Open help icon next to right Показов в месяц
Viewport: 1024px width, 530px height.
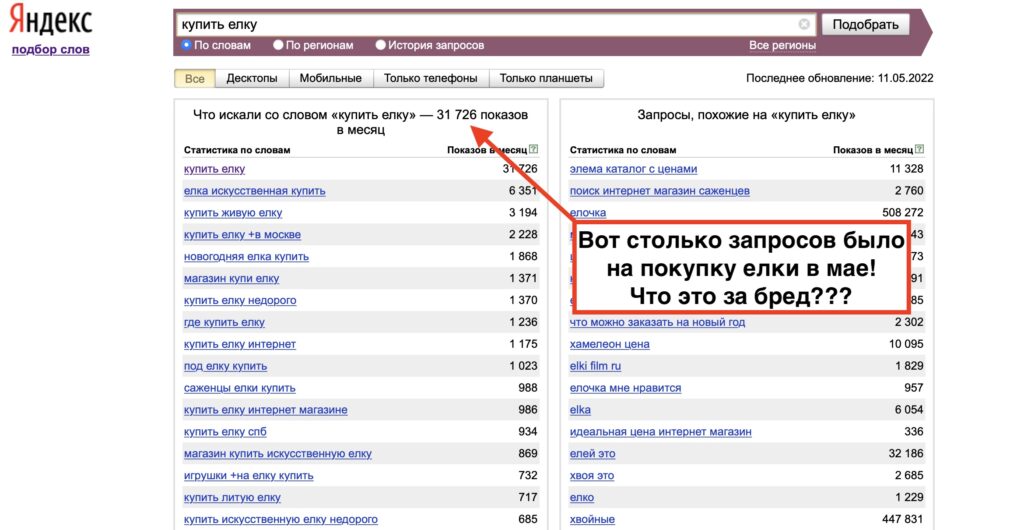pos(920,149)
